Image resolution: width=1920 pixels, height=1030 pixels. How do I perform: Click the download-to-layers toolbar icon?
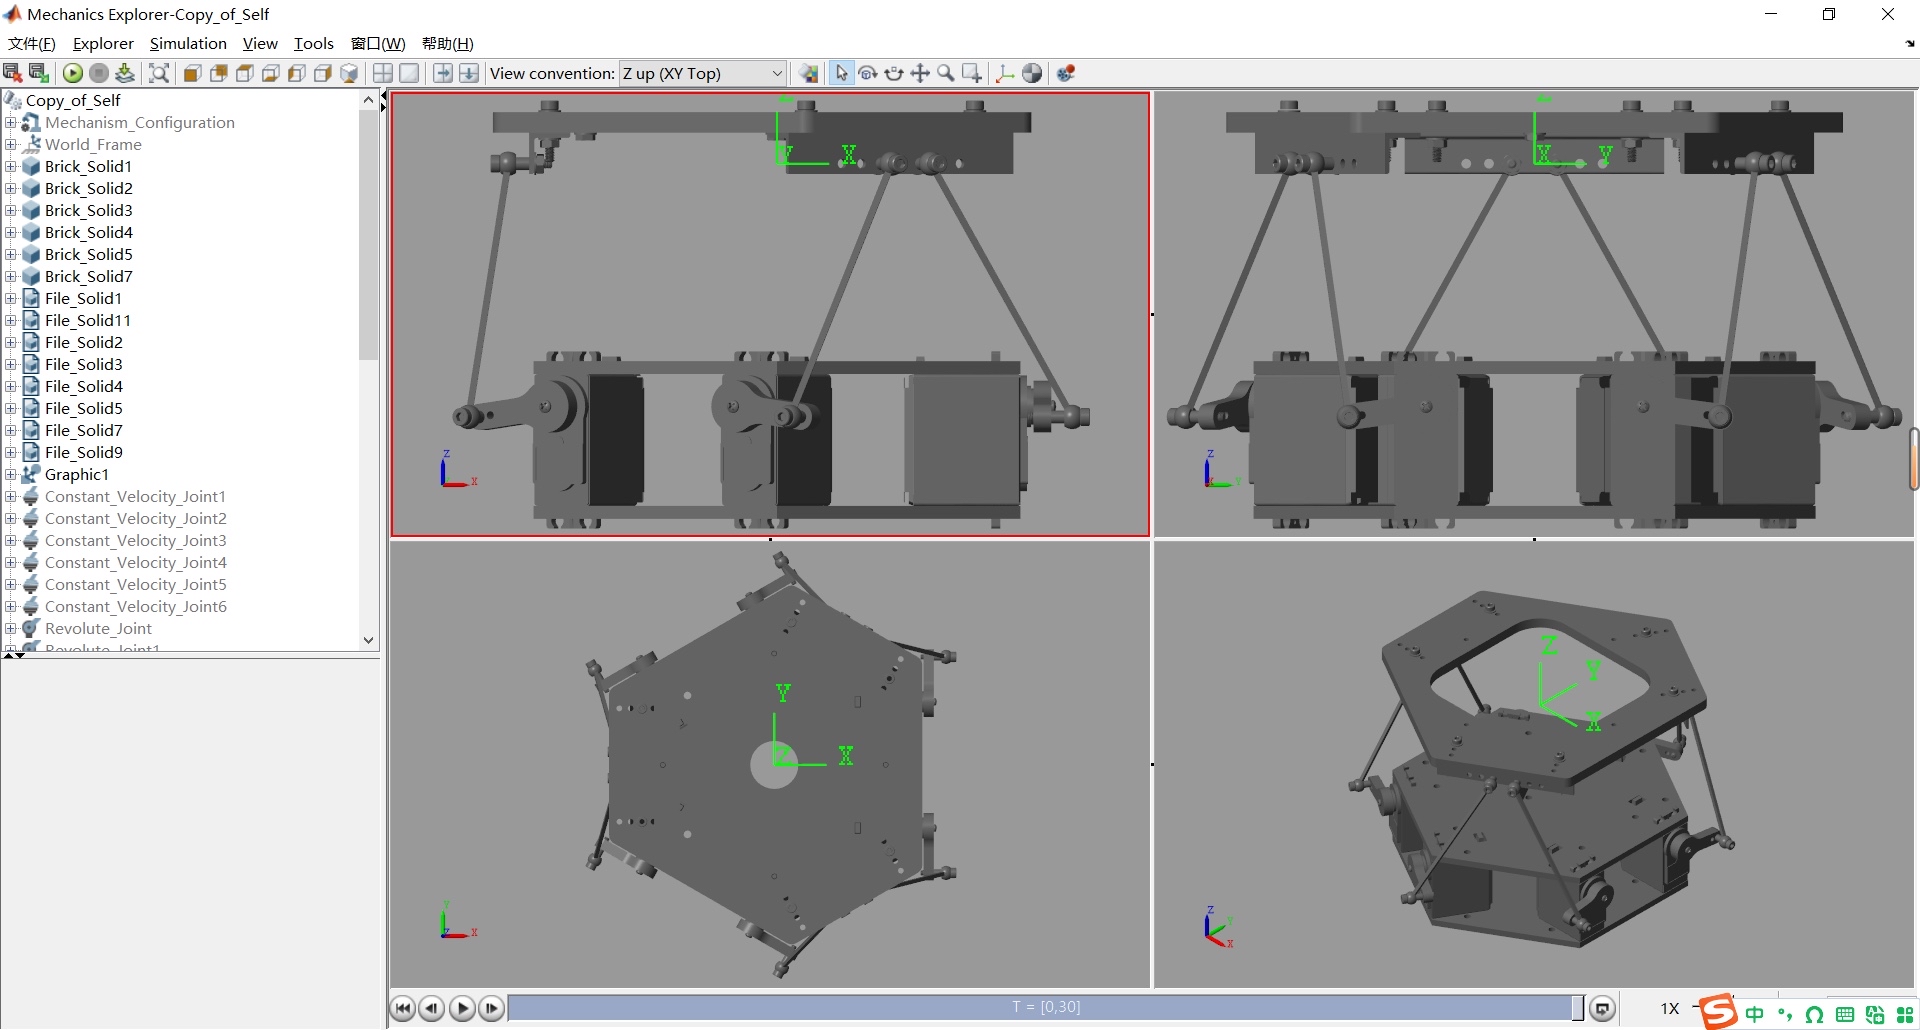(125, 73)
